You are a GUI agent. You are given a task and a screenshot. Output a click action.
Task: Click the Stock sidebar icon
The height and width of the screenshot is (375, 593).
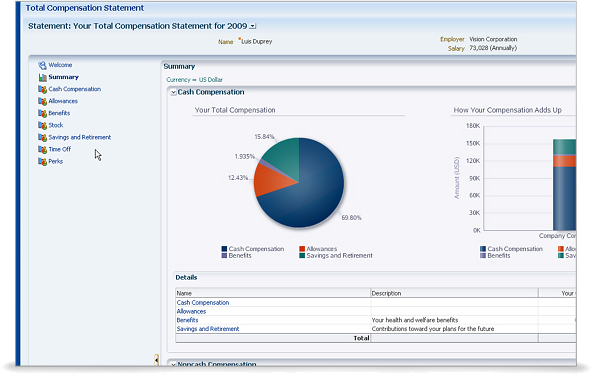pyautogui.click(x=42, y=126)
